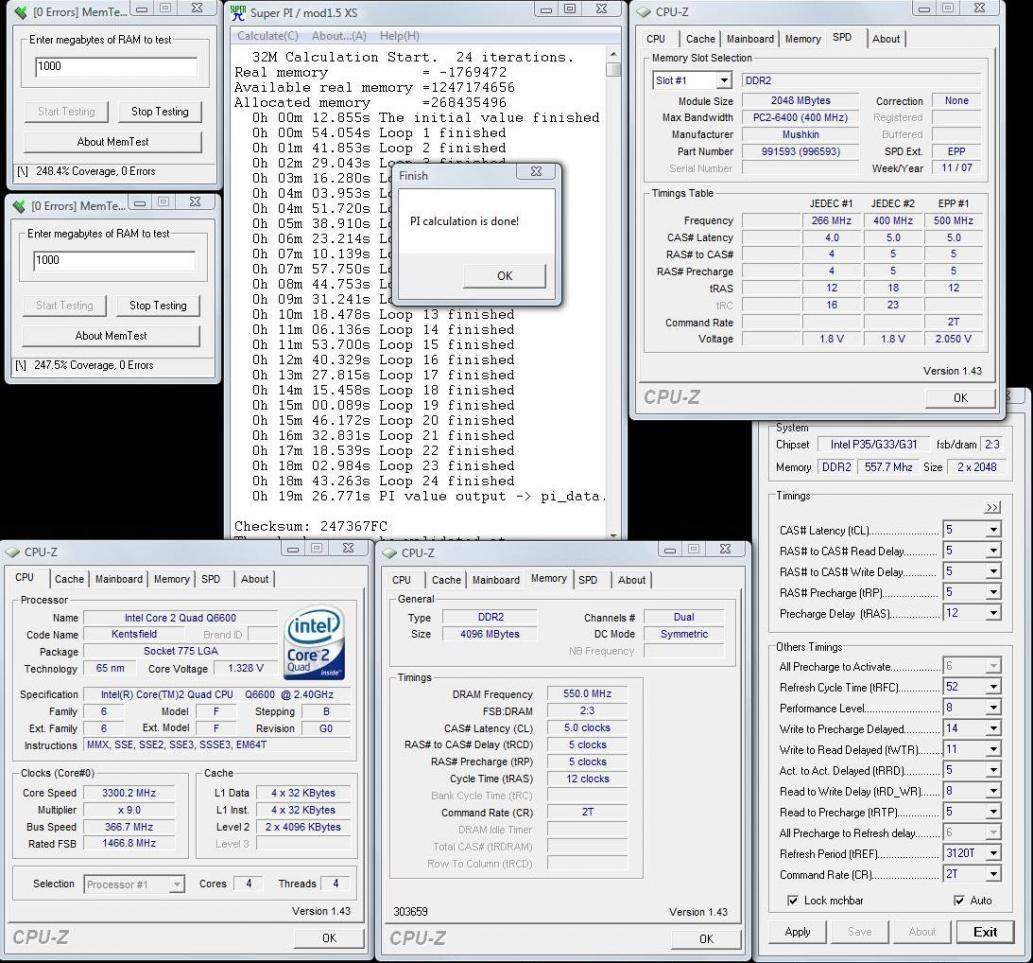
Task: Click the 550.0 MHz DRAM Frequency value
Action: (x=587, y=694)
